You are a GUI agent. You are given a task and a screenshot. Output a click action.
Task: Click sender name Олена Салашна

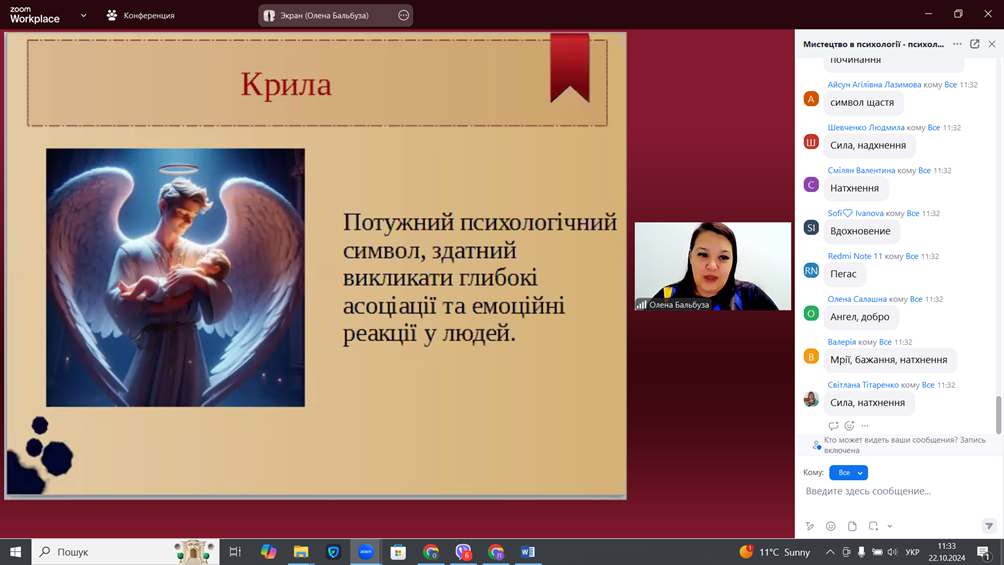857,299
